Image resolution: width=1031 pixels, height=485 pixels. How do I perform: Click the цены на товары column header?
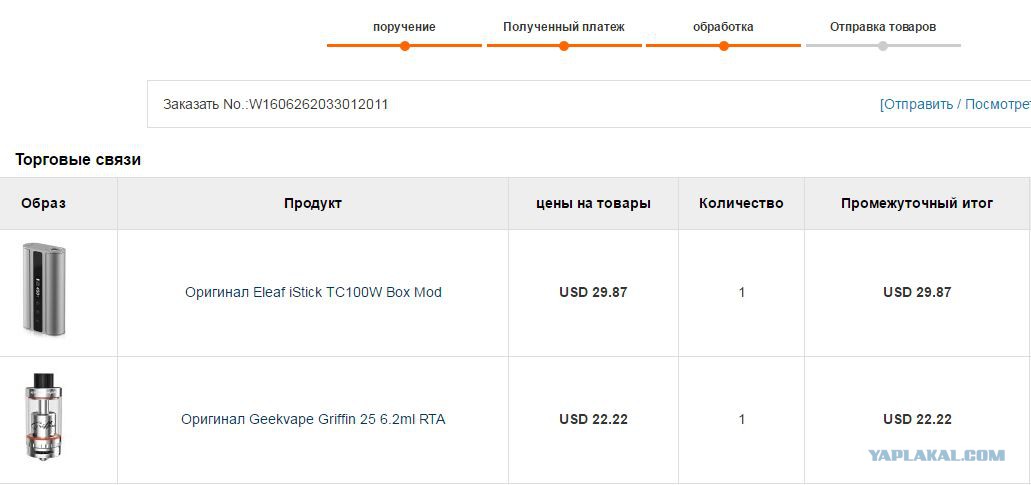pyautogui.click(x=593, y=204)
